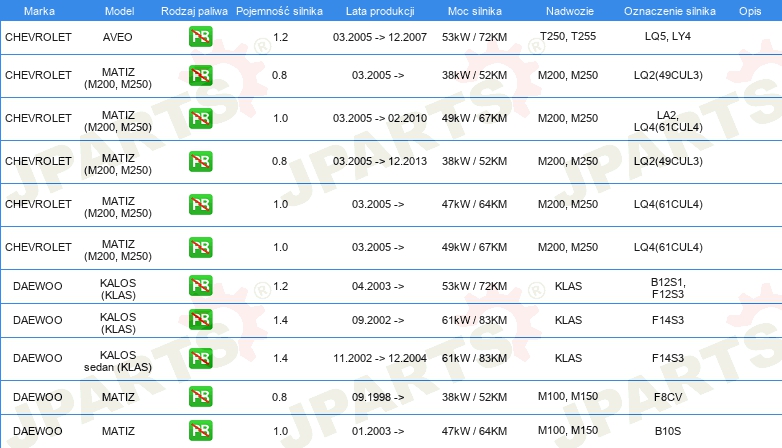Viewport: 782px width, 448px height.
Task: Select the AVEO model cell
Action: pyautogui.click(x=118, y=37)
